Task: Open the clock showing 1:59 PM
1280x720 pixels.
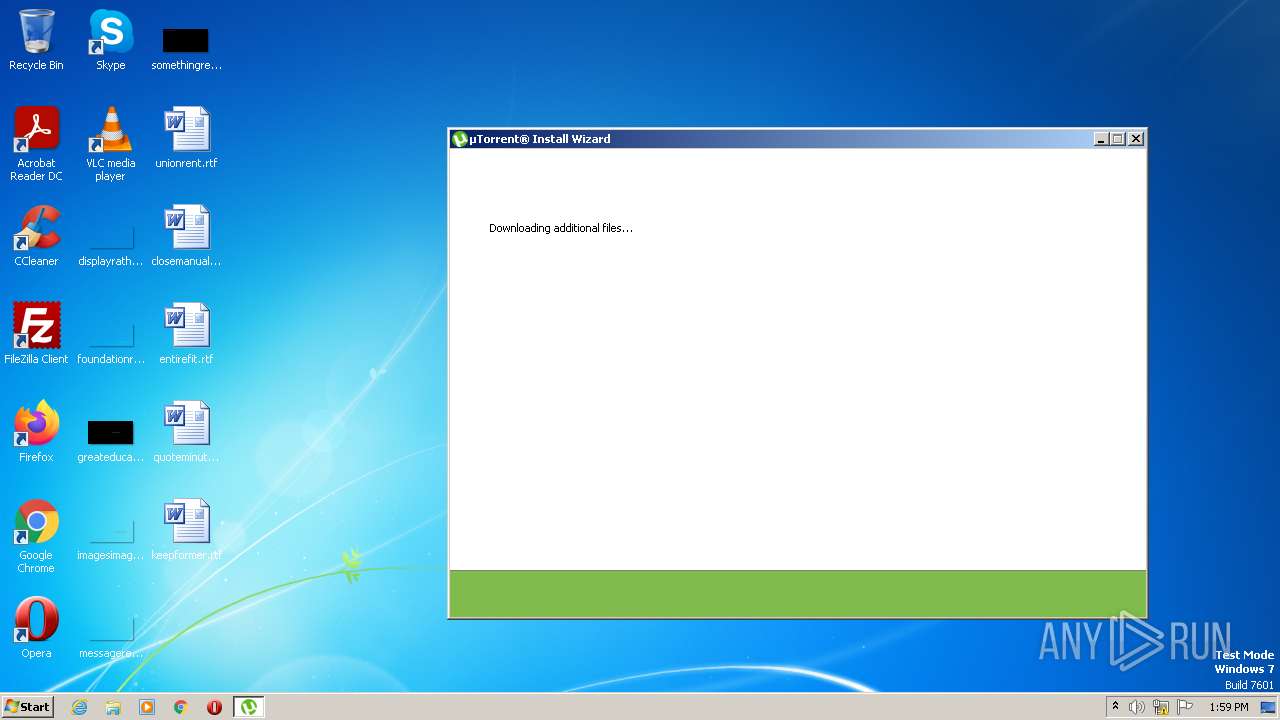Action: click(1229, 707)
